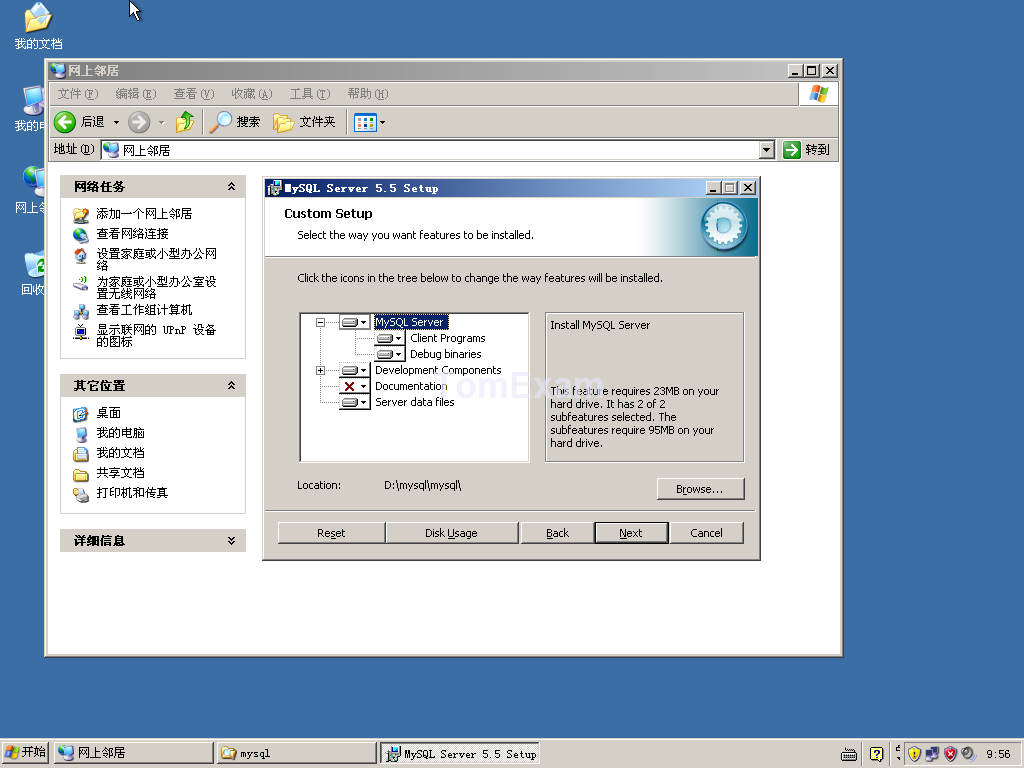The height and width of the screenshot is (768, 1024).
Task: Switch to 网上邻居 taskbar button
Action: [x=134, y=753]
